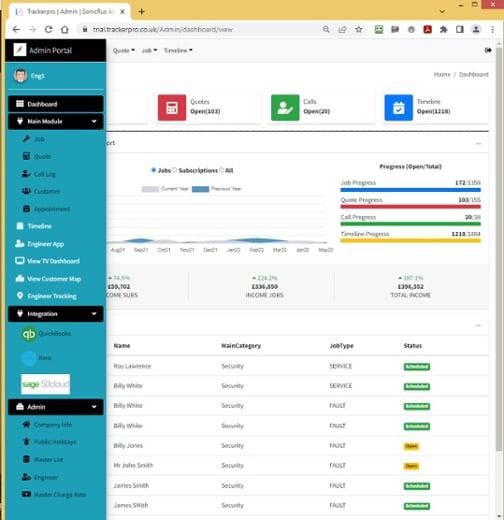Click Calls Open(20) tile text
Screen dimensions: 504x520
tap(316, 106)
